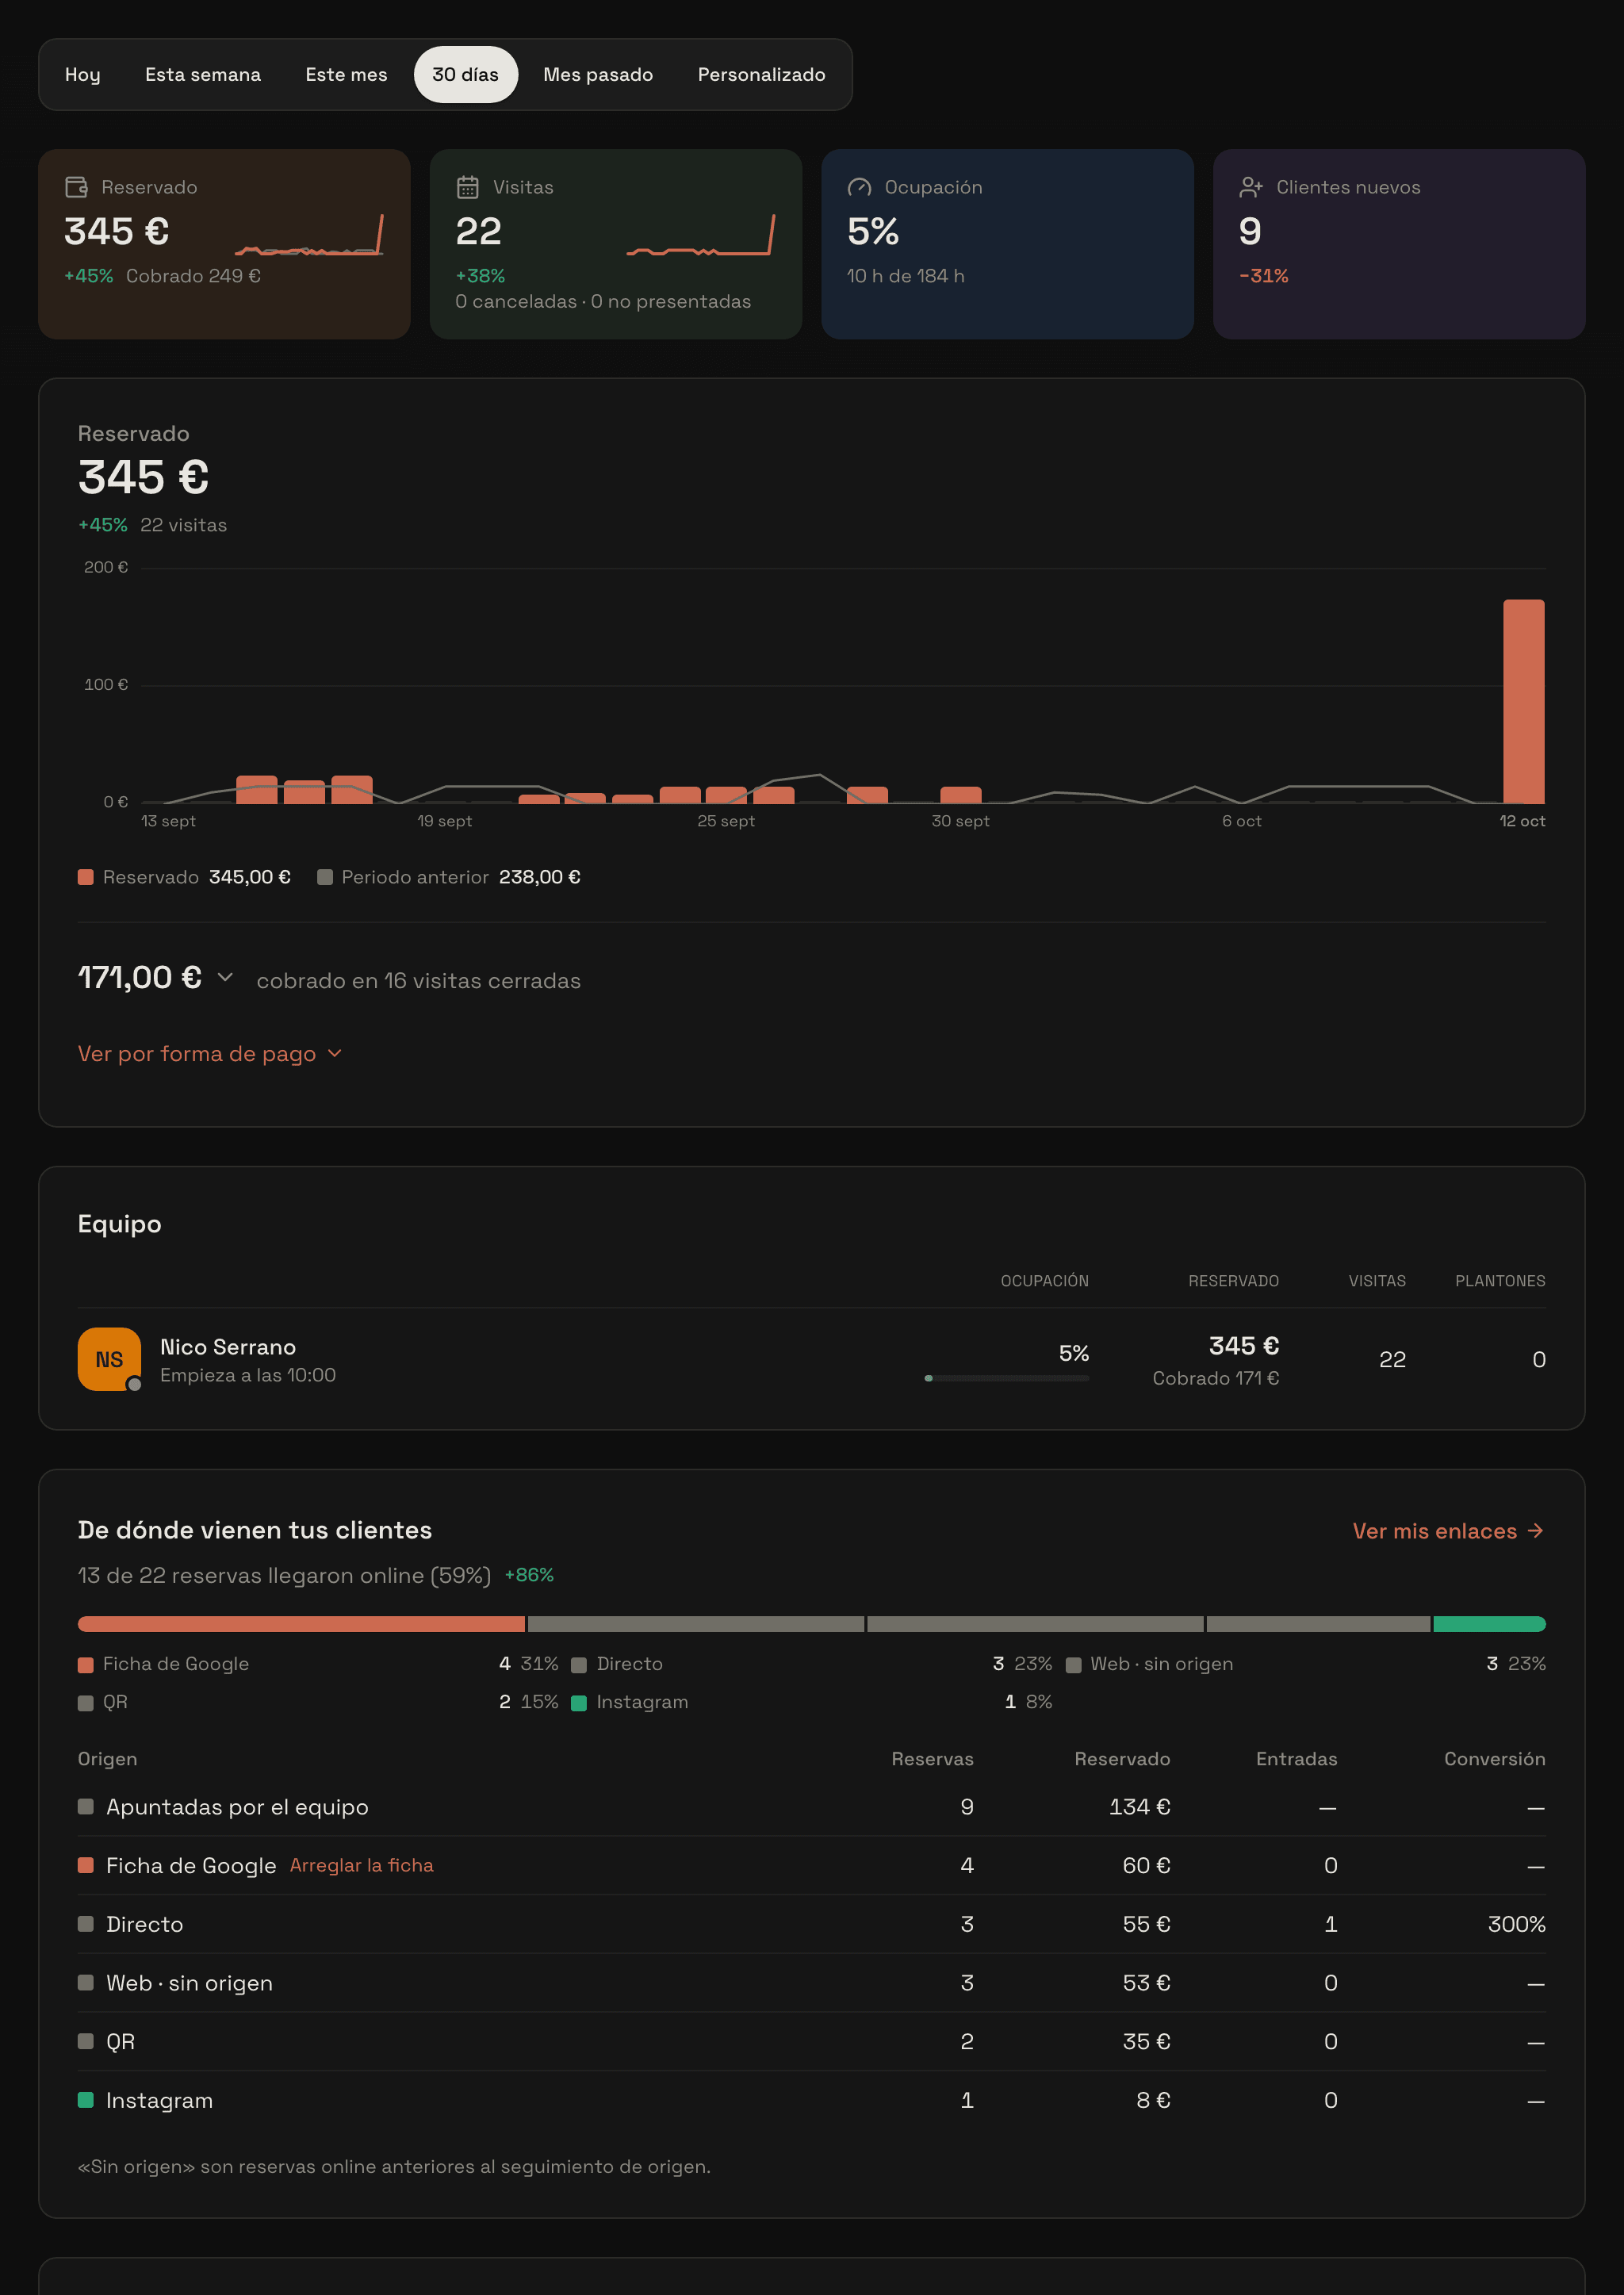Click the Visitas card sparkline
This screenshot has width=1624, height=2295.
(701, 235)
